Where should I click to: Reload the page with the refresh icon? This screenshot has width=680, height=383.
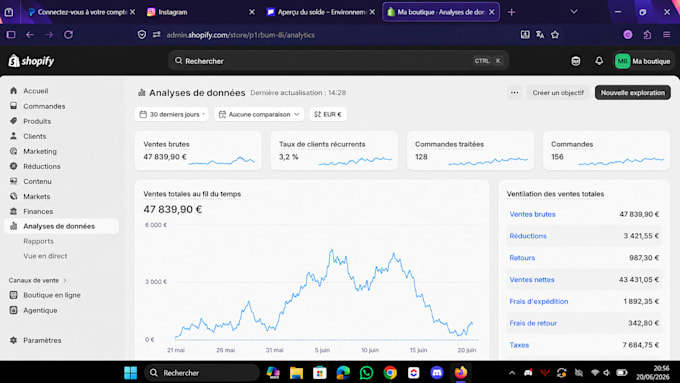tap(69, 35)
